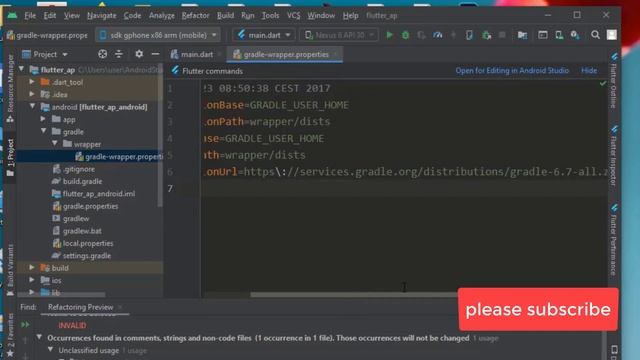Click the editor horizontal scrollbar thumb
640x360 pixels.
(x=354, y=294)
